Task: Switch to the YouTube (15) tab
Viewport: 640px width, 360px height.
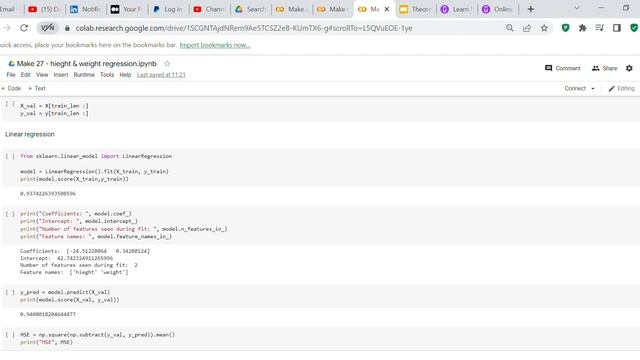Action: (44, 9)
